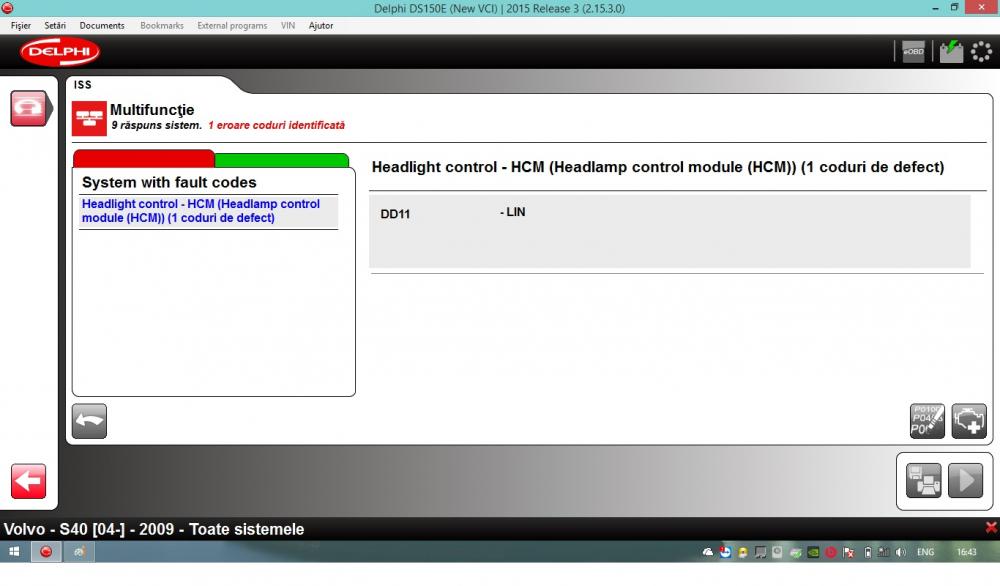Select the Delphi app icon in the taskbar

(46, 552)
